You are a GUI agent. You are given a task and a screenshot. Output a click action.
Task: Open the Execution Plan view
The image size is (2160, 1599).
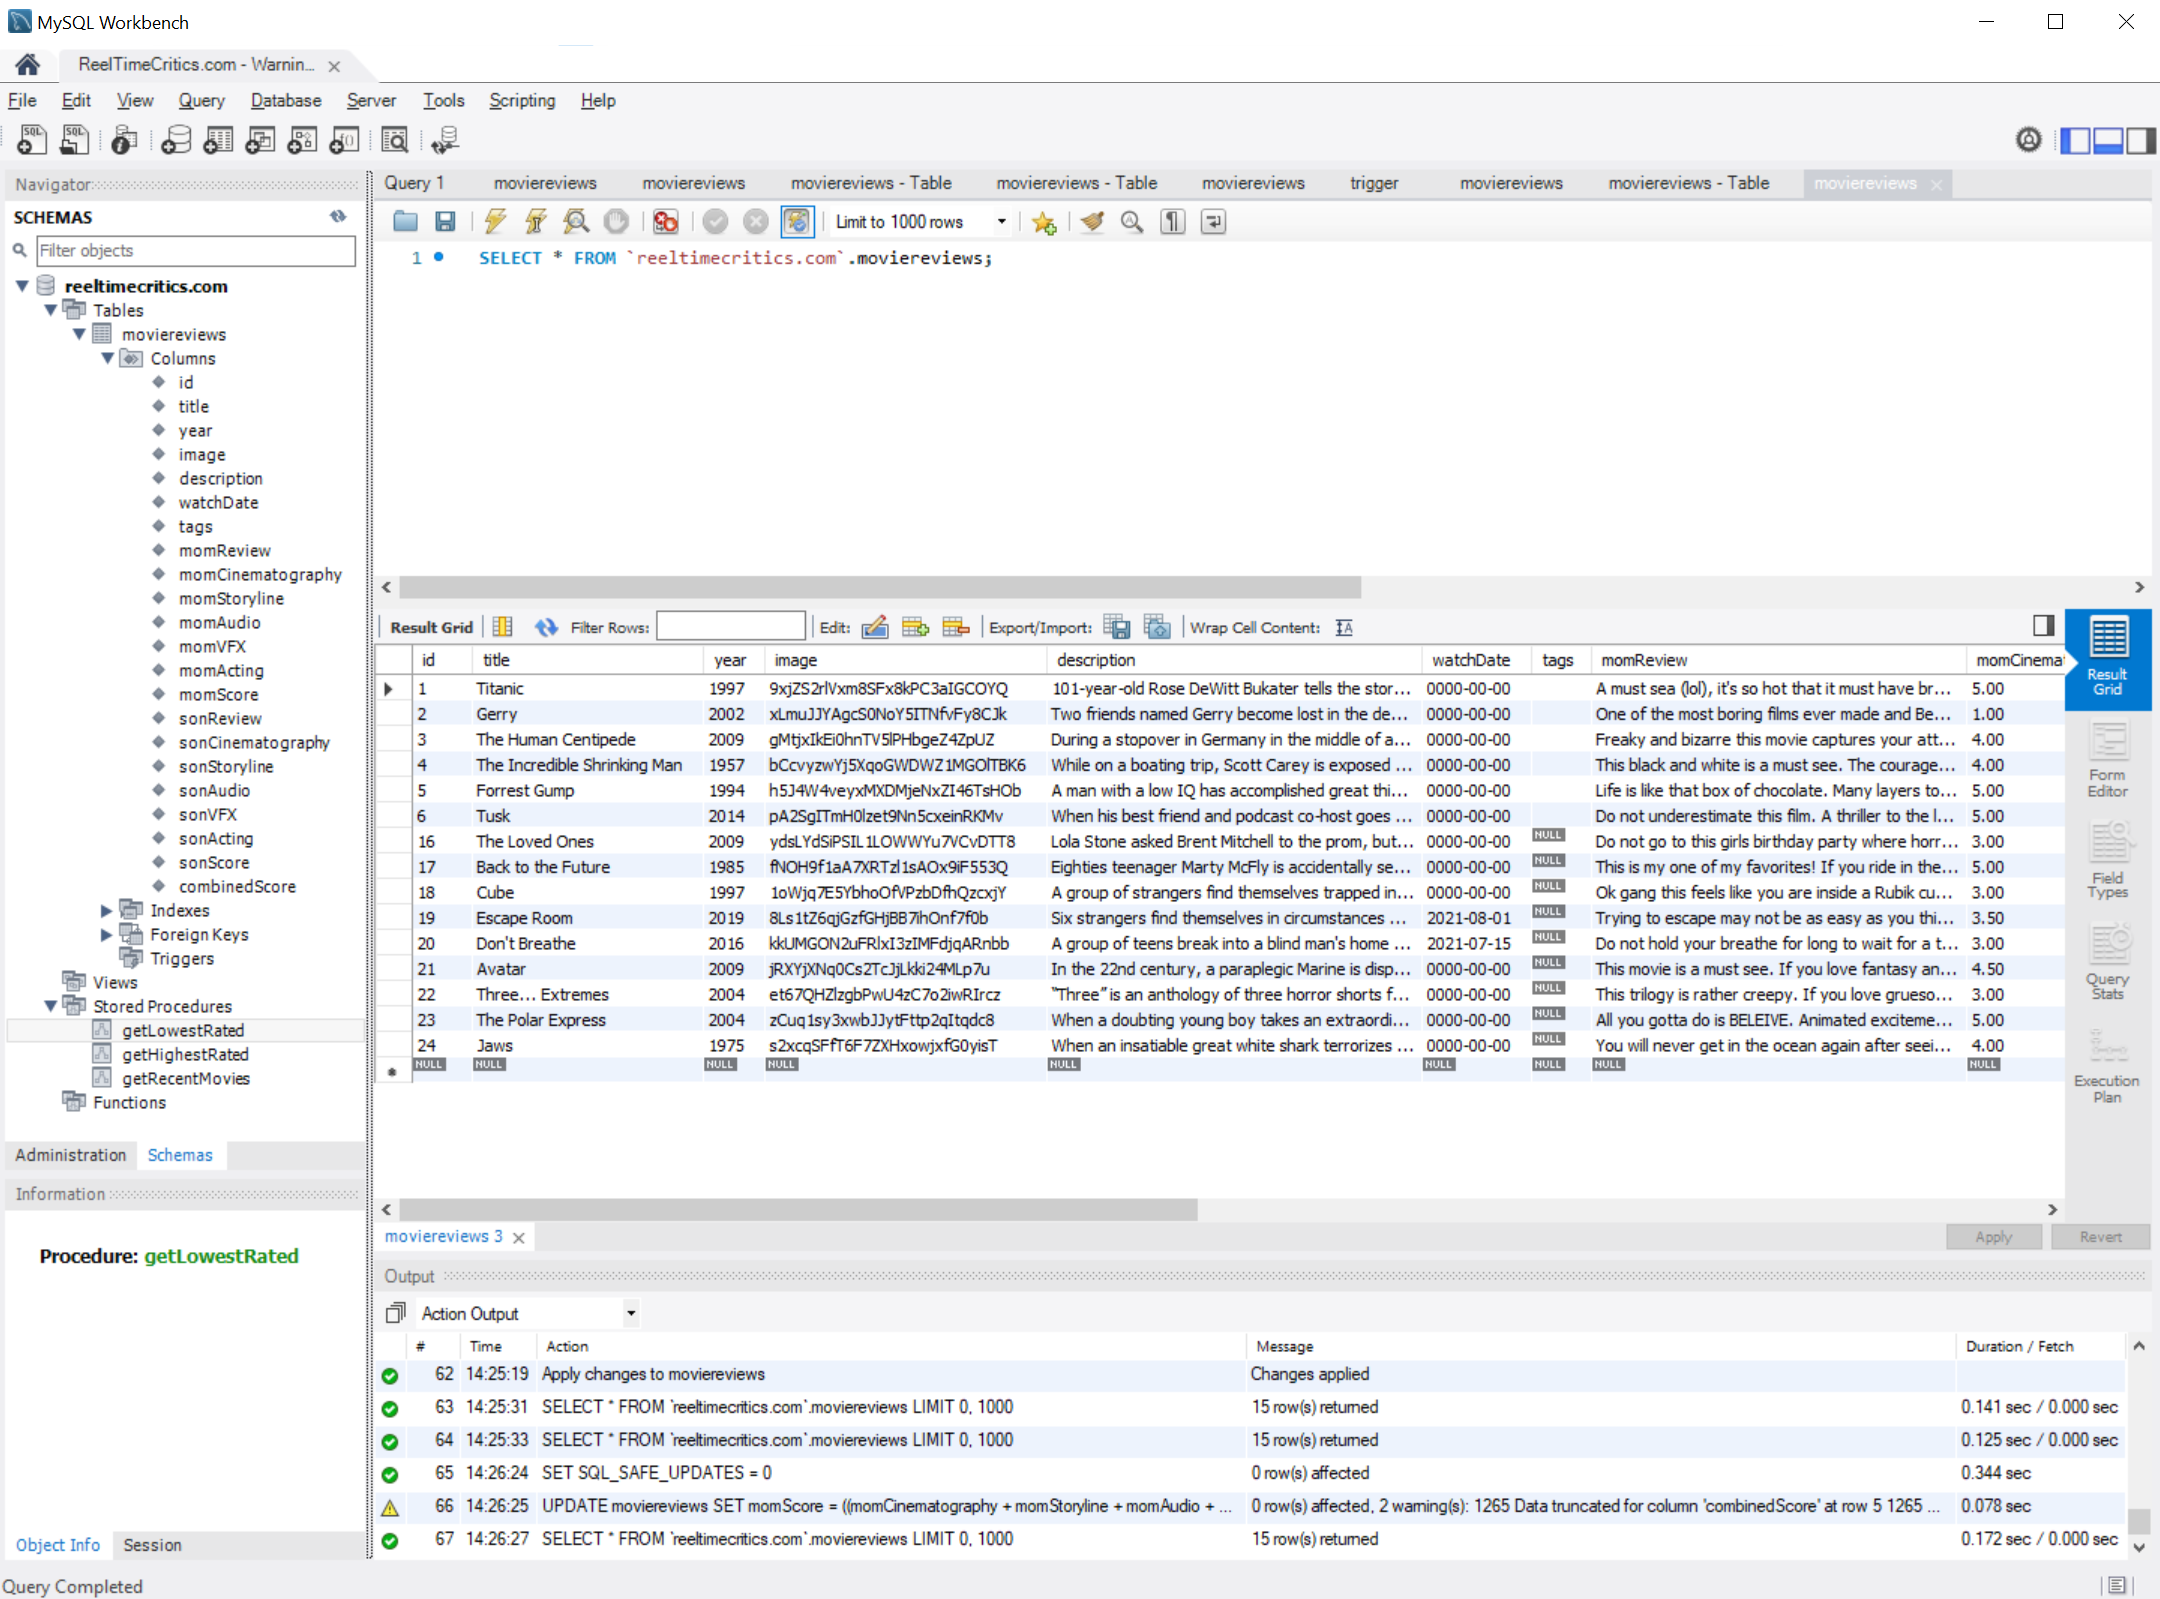[2108, 1065]
